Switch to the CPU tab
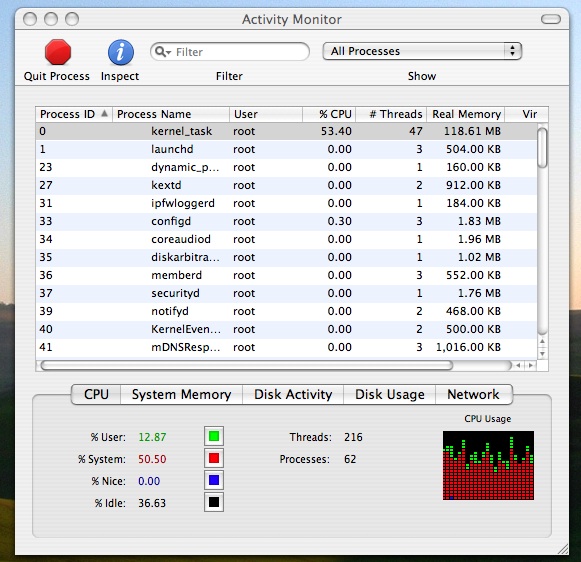 (x=96, y=394)
